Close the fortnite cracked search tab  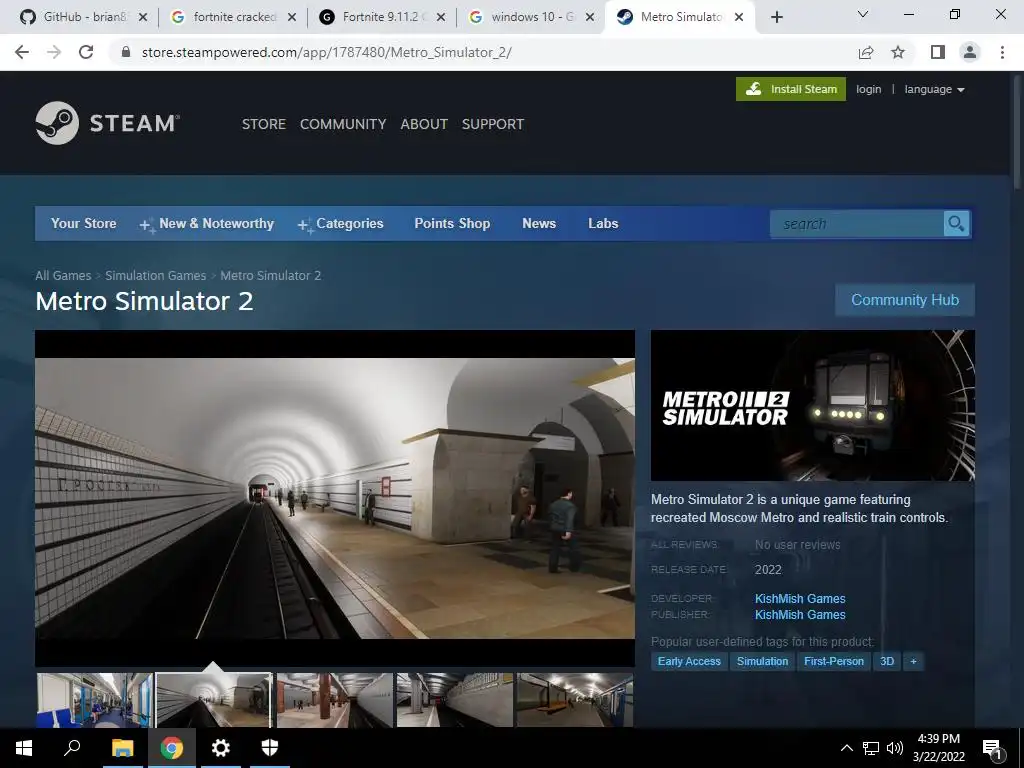(x=292, y=17)
